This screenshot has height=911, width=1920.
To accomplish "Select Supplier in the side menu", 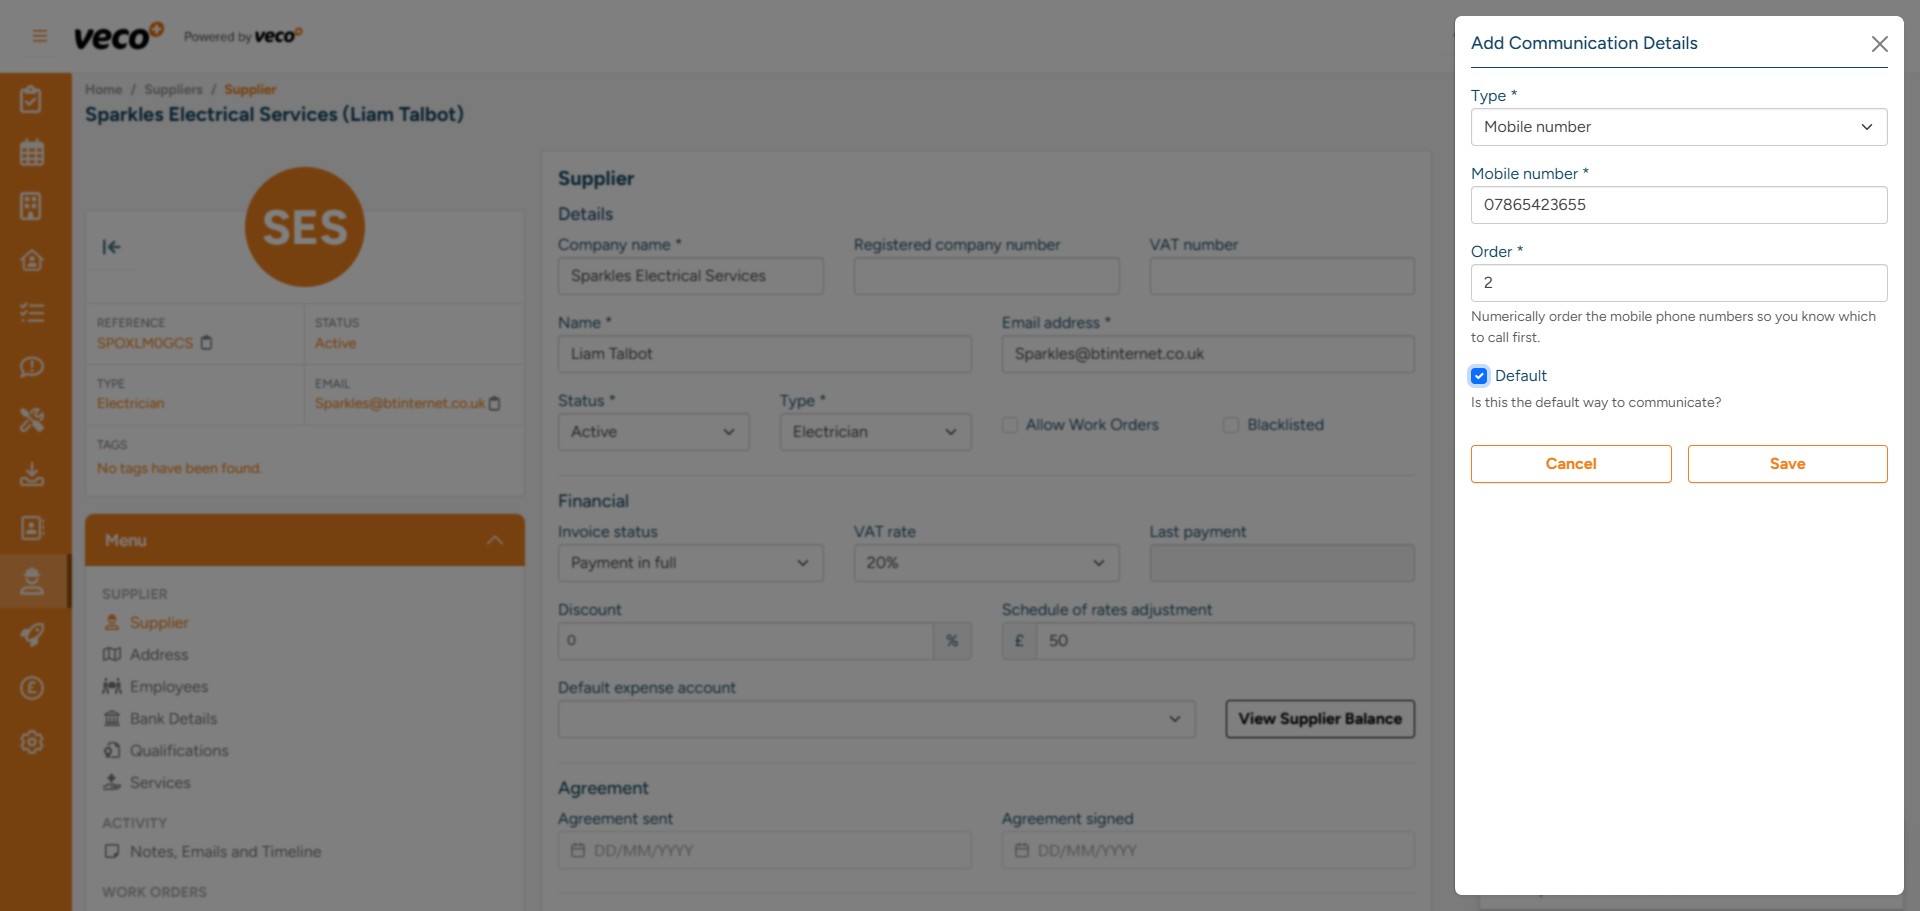I will [x=159, y=623].
